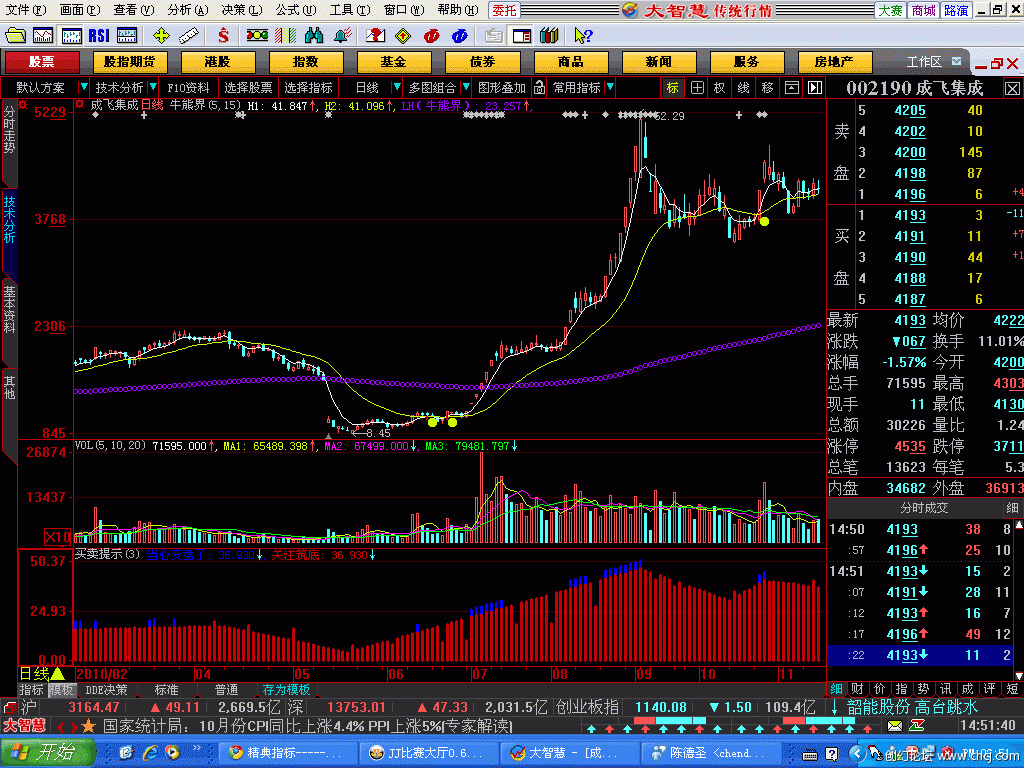Click the yellow four-way move arrows icon
The width and height of the screenshot is (1024, 768).
161,35
